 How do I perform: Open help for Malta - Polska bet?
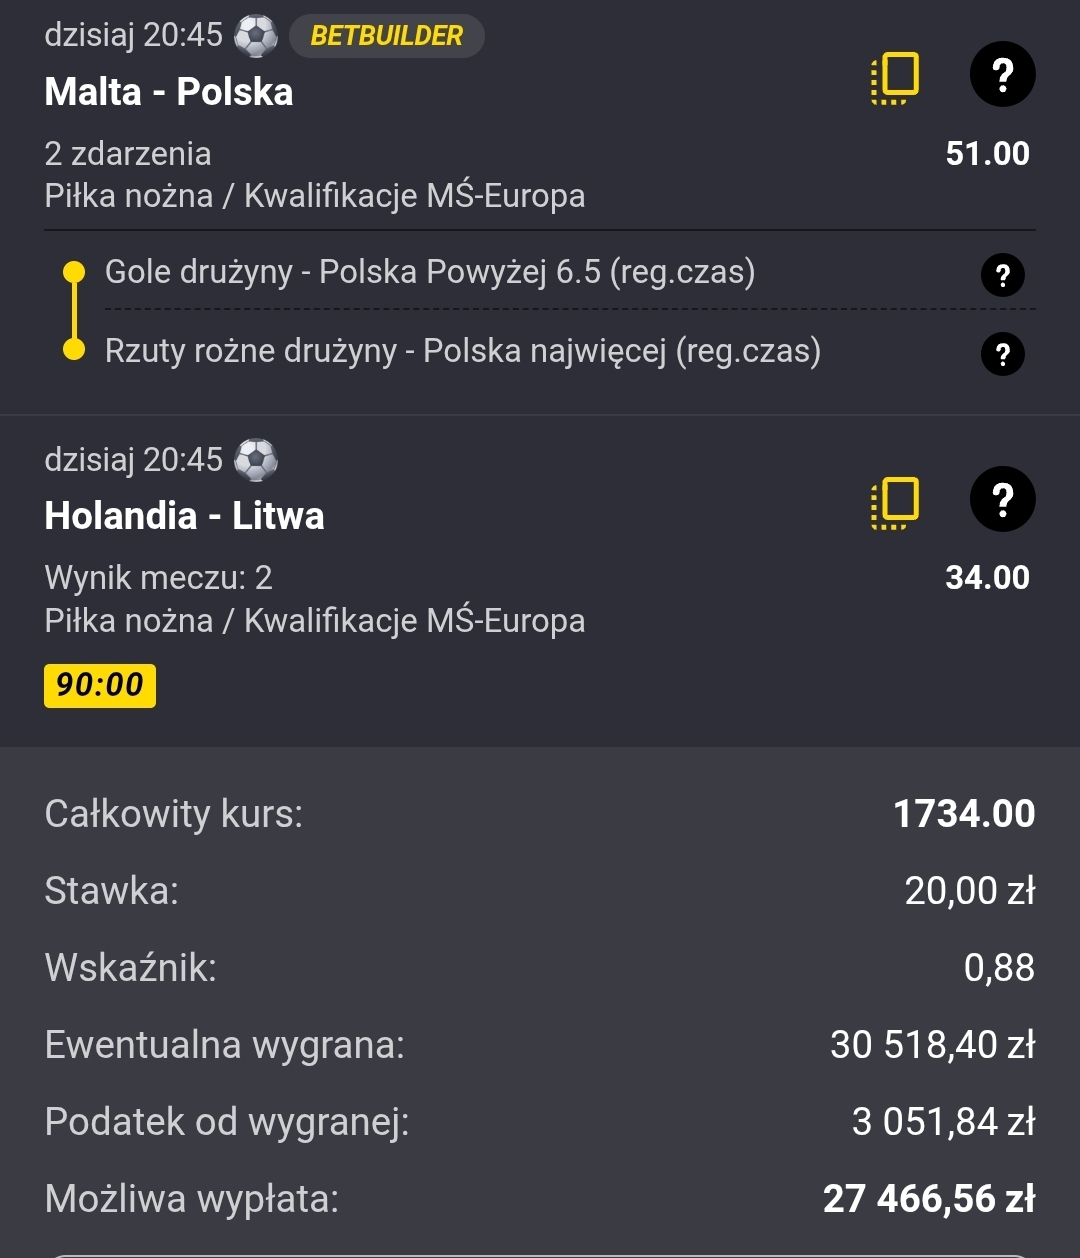[x=1002, y=75]
